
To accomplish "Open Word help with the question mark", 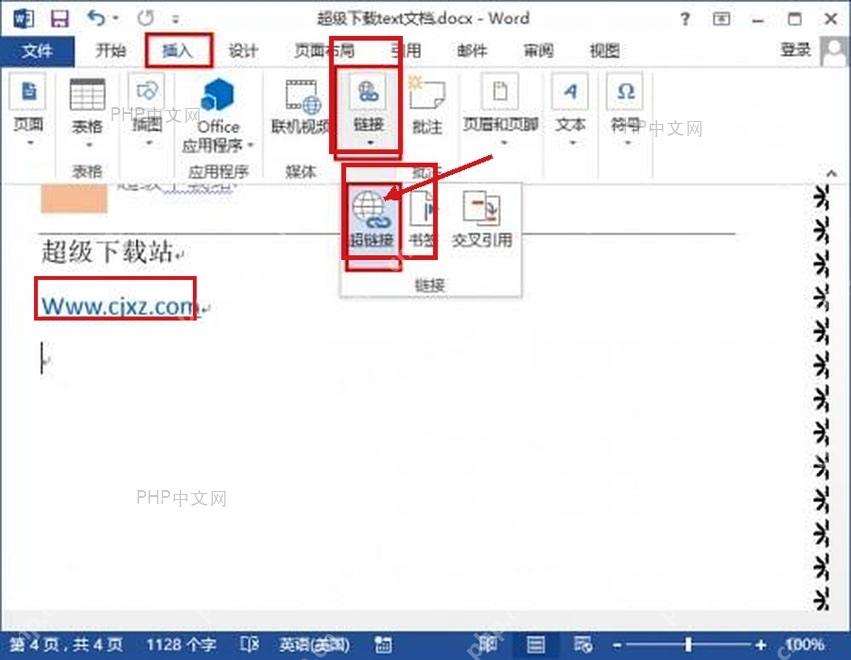I will click(685, 20).
